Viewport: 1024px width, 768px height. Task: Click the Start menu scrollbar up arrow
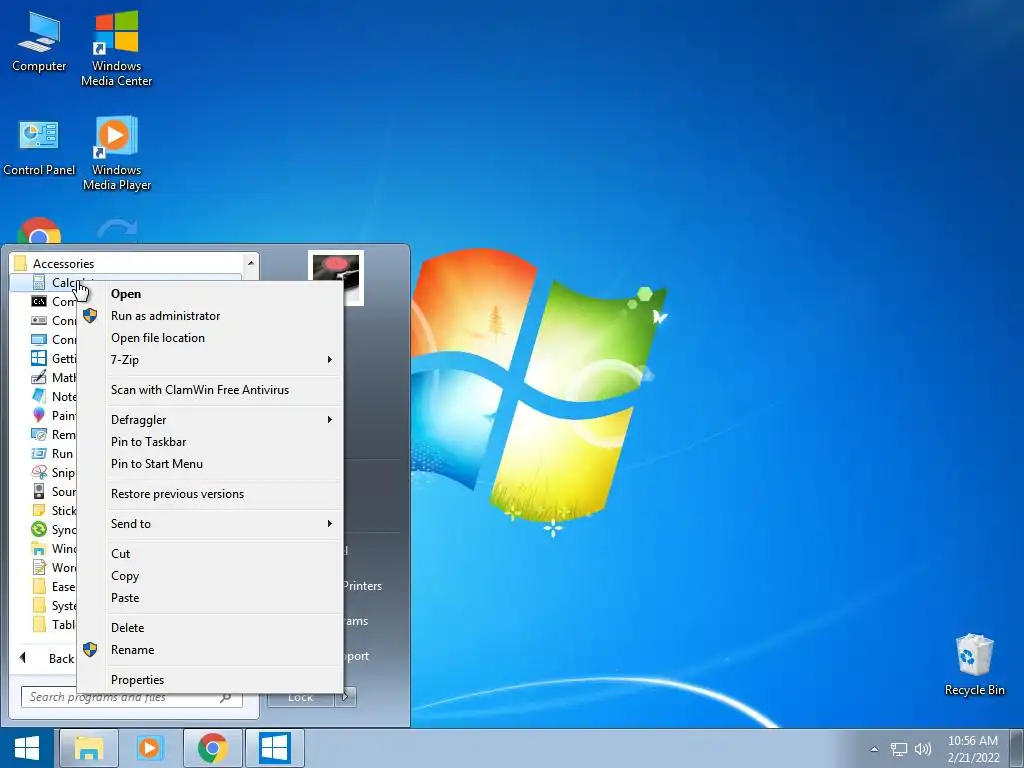(x=251, y=263)
